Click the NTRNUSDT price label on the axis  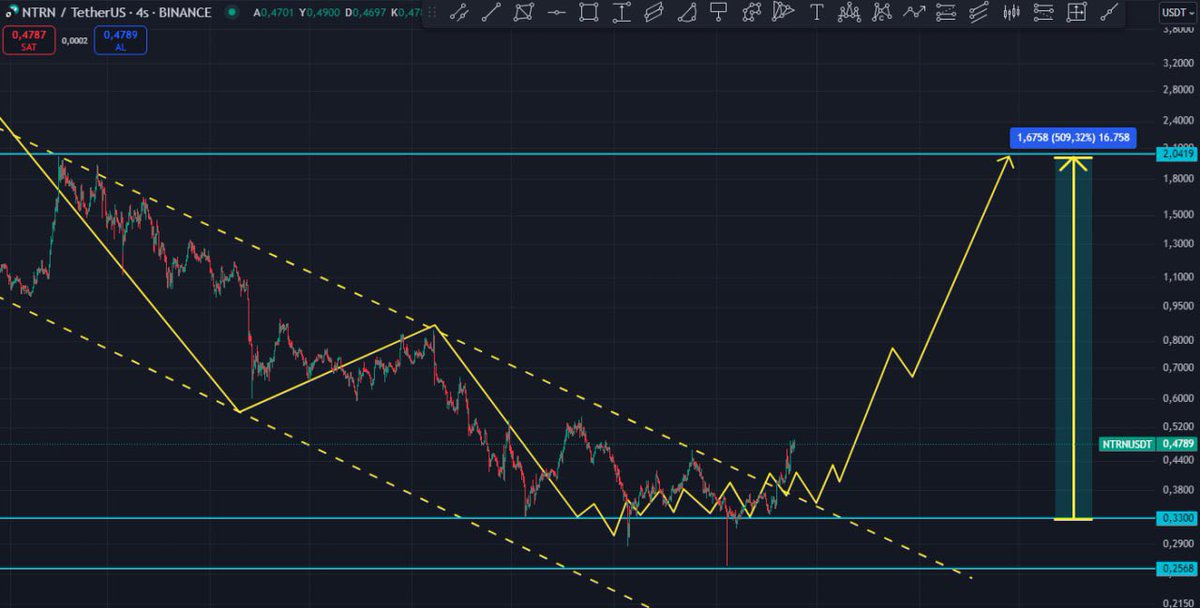(1127, 443)
